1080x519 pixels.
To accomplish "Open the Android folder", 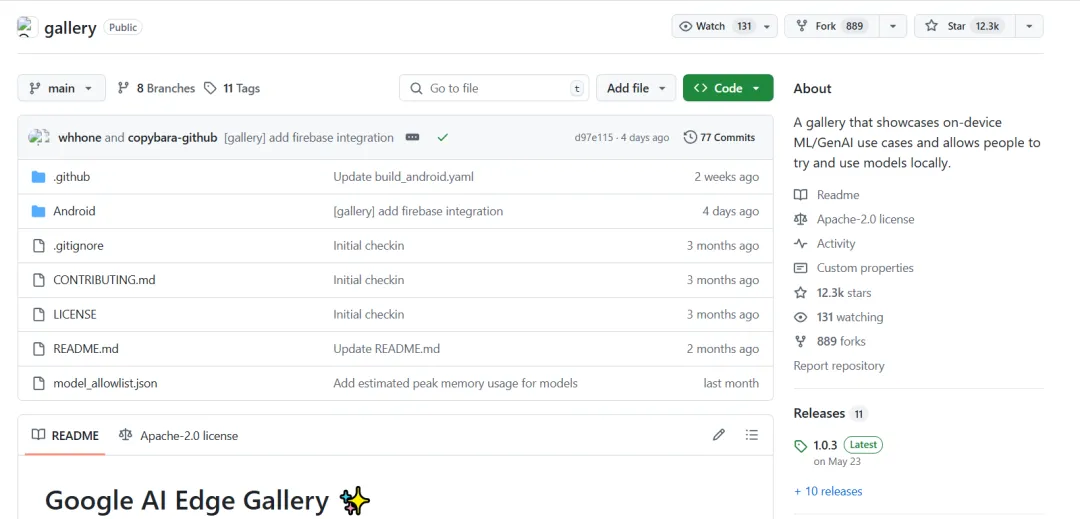I will point(74,211).
